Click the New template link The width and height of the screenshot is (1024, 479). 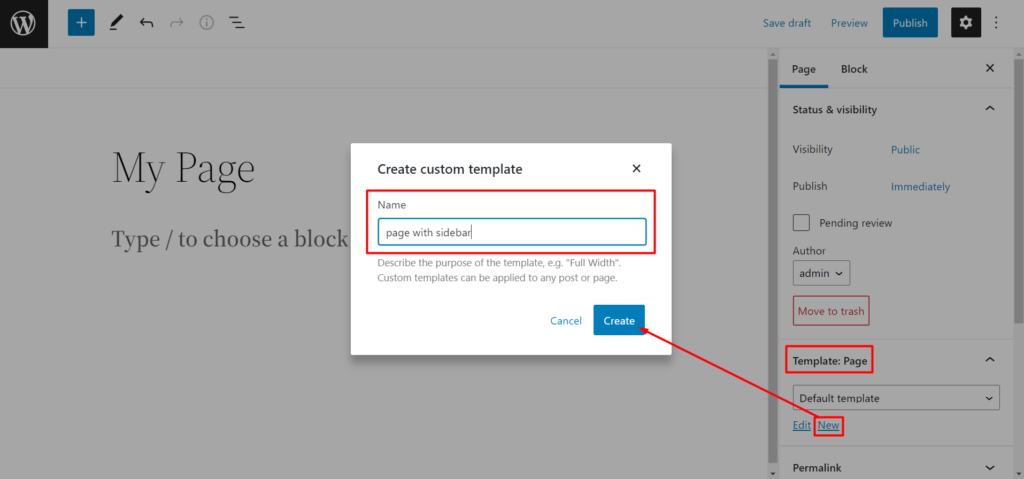(x=828, y=425)
